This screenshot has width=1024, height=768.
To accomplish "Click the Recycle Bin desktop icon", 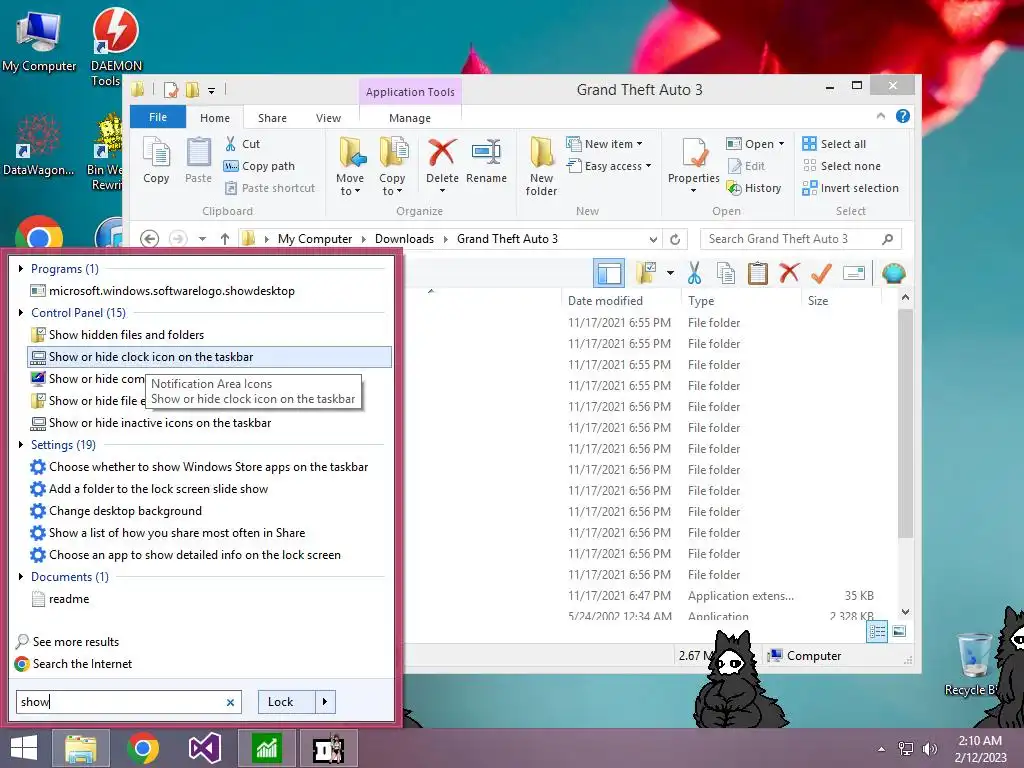I will (x=974, y=664).
